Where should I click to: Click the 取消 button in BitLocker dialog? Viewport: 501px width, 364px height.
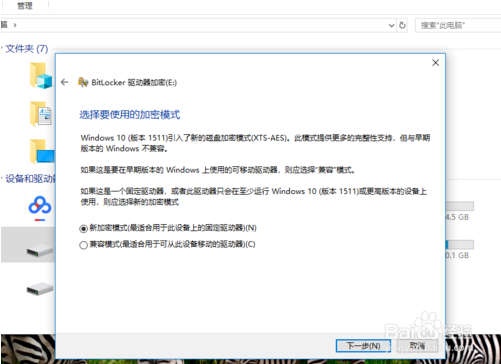(417, 346)
